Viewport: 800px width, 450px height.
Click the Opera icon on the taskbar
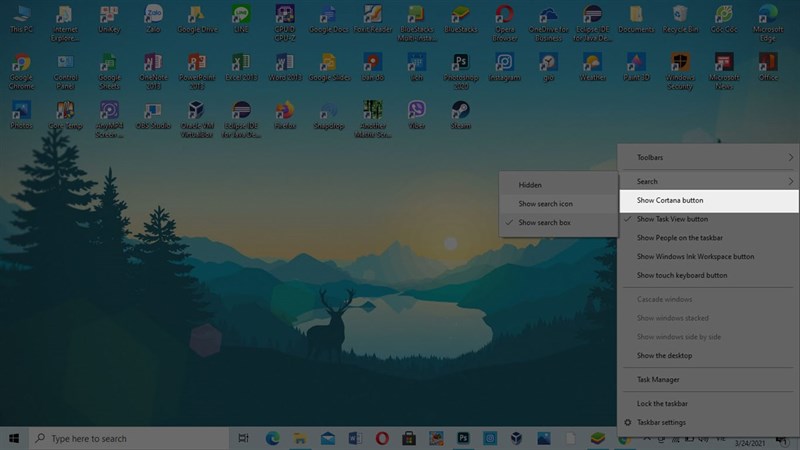[x=382, y=438]
